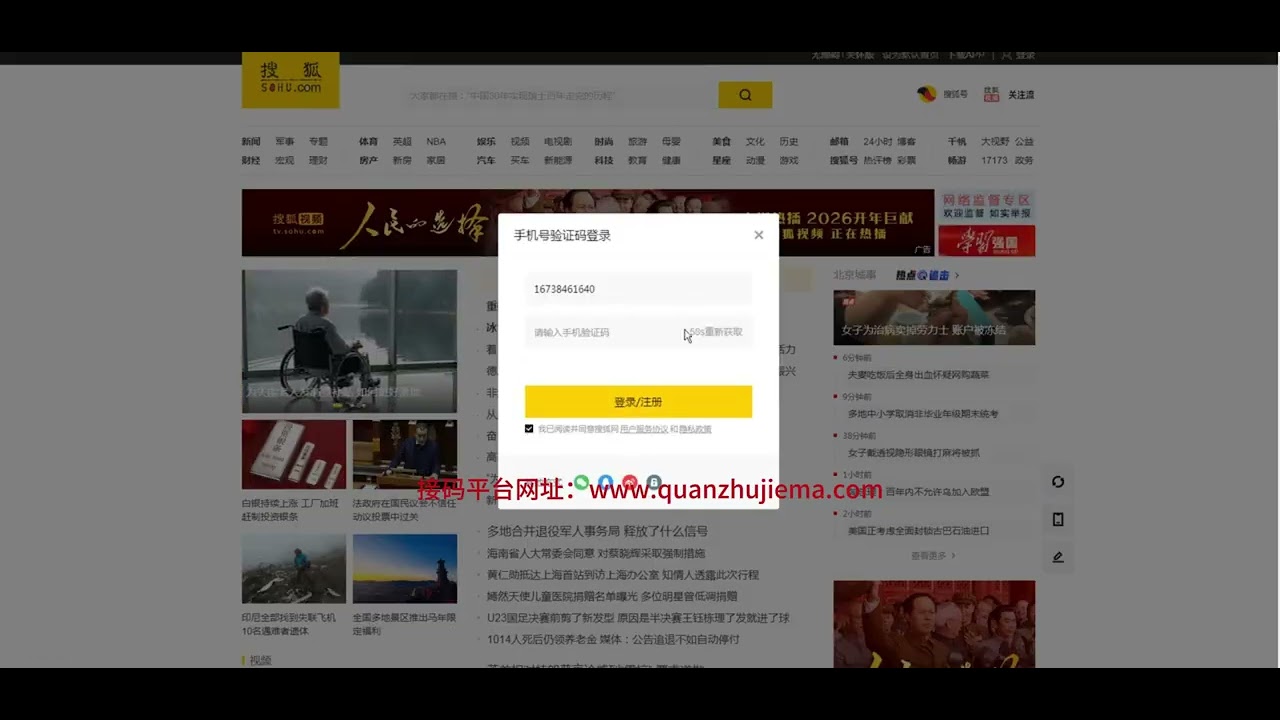Open the 法政府 news thumbnail
Screen dimensions: 1280x720
[405, 455]
